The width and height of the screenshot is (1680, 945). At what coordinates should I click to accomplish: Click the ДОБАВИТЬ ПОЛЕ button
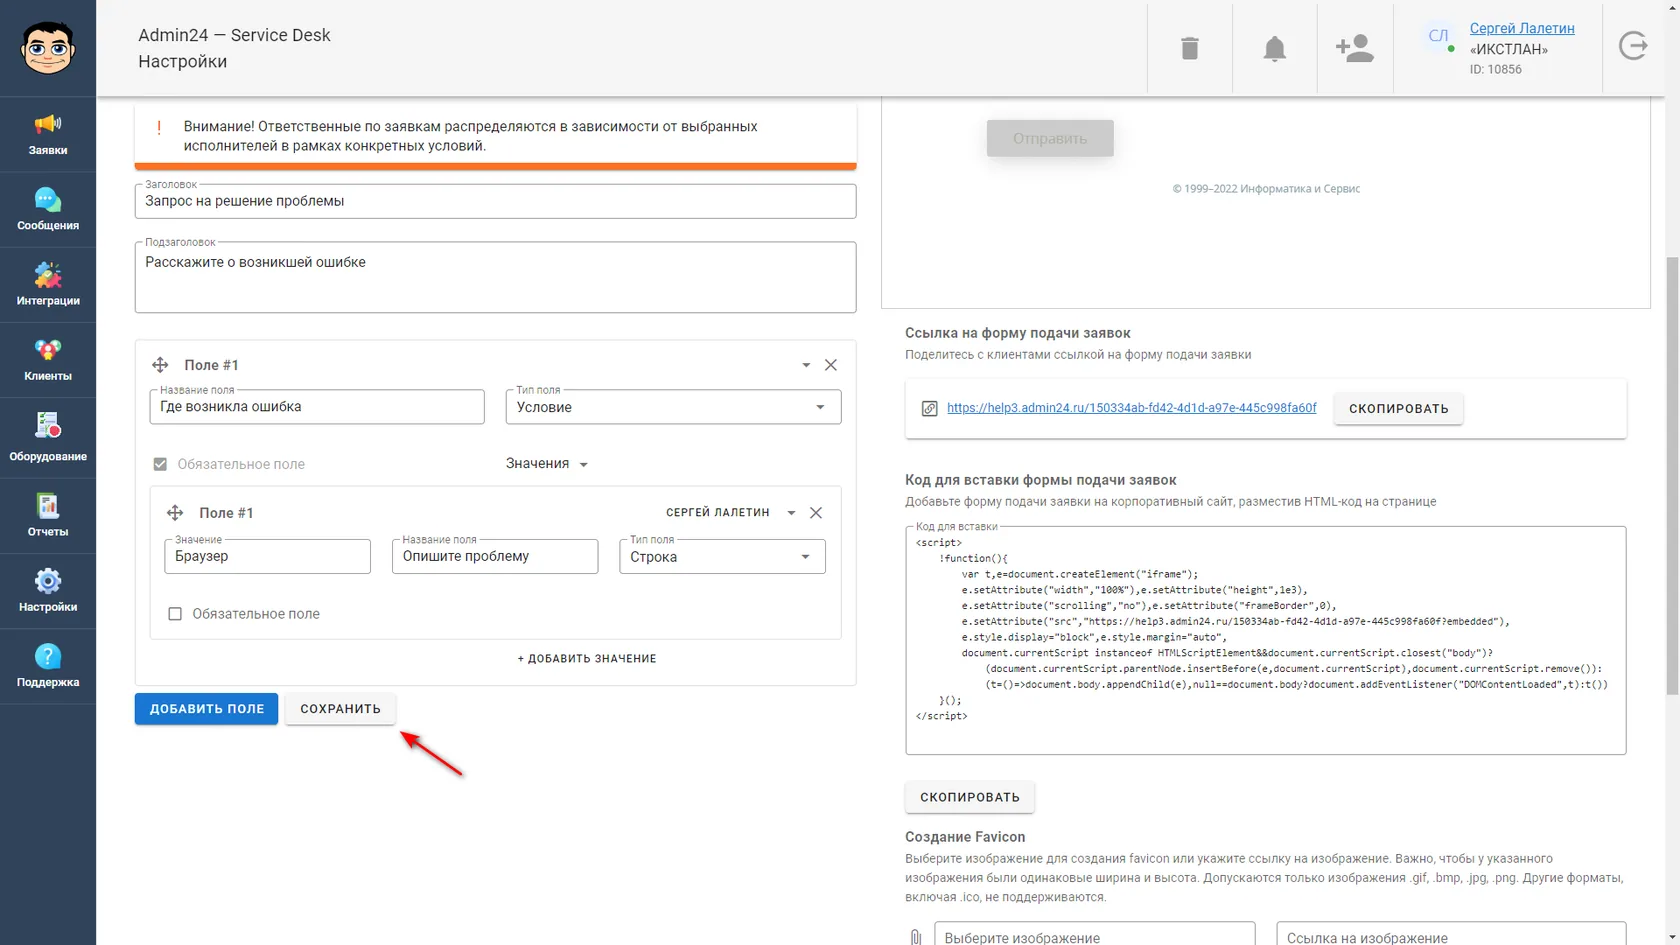tap(206, 709)
